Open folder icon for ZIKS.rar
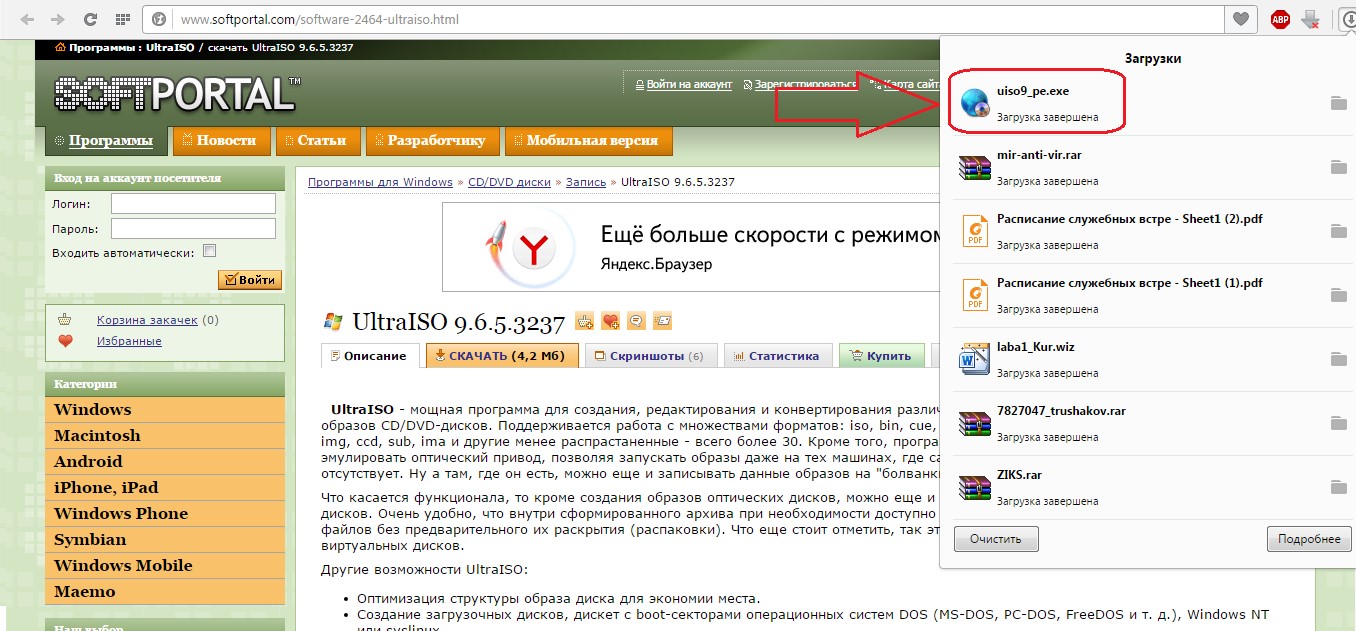Viewport: 1356px width, 631px height. (x=1338, y=487)
